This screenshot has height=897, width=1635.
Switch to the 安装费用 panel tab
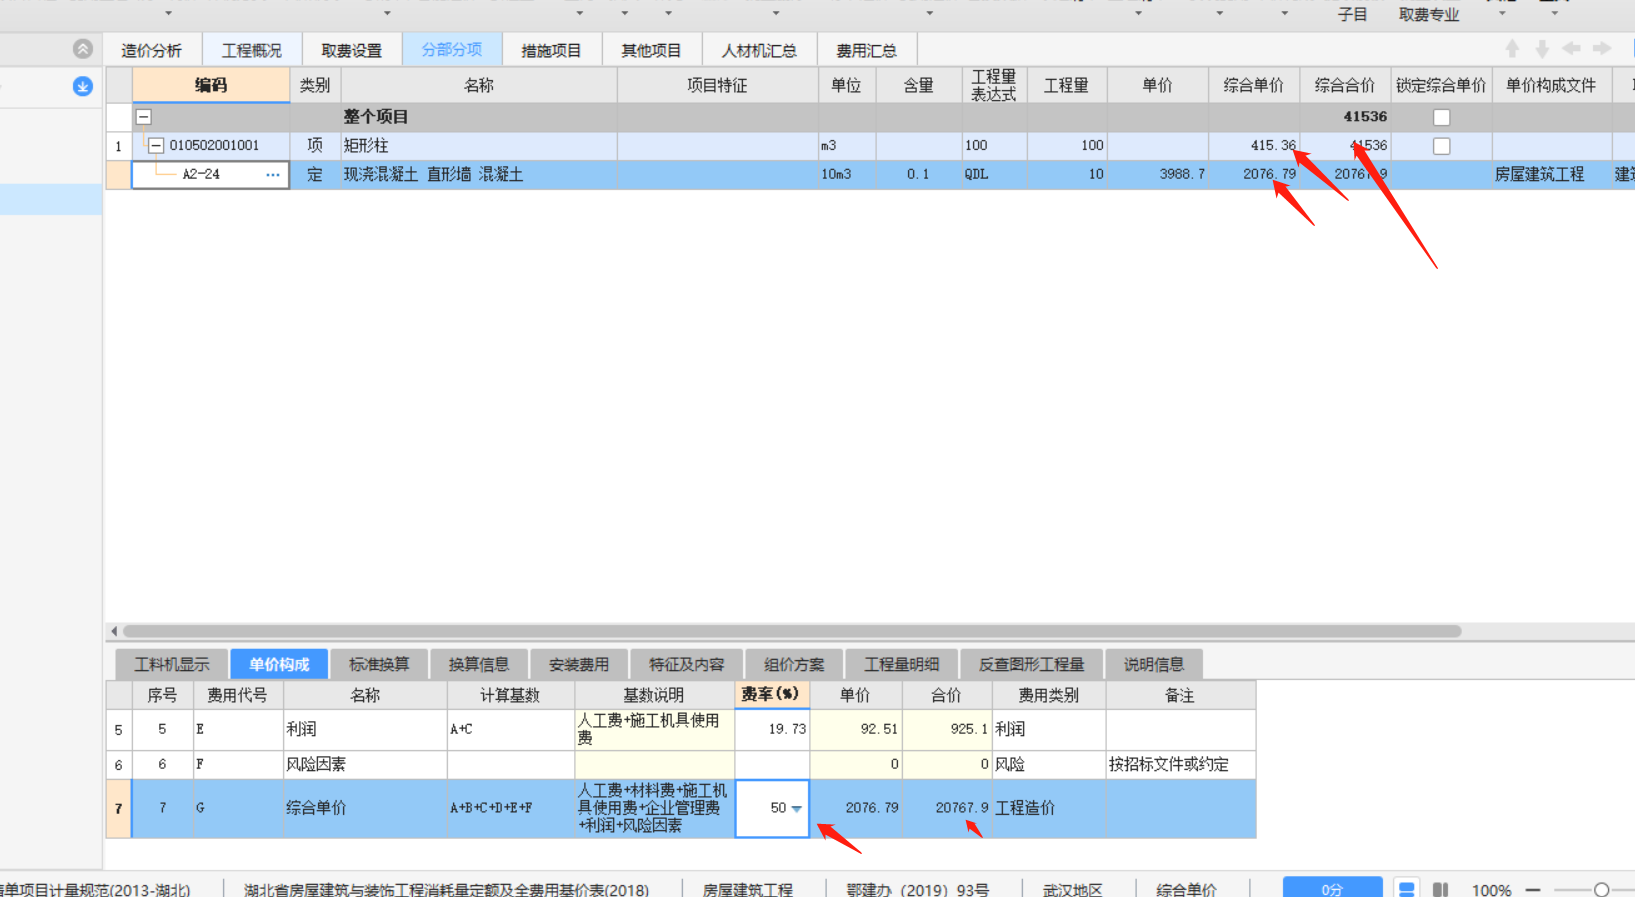click(579, 664)
